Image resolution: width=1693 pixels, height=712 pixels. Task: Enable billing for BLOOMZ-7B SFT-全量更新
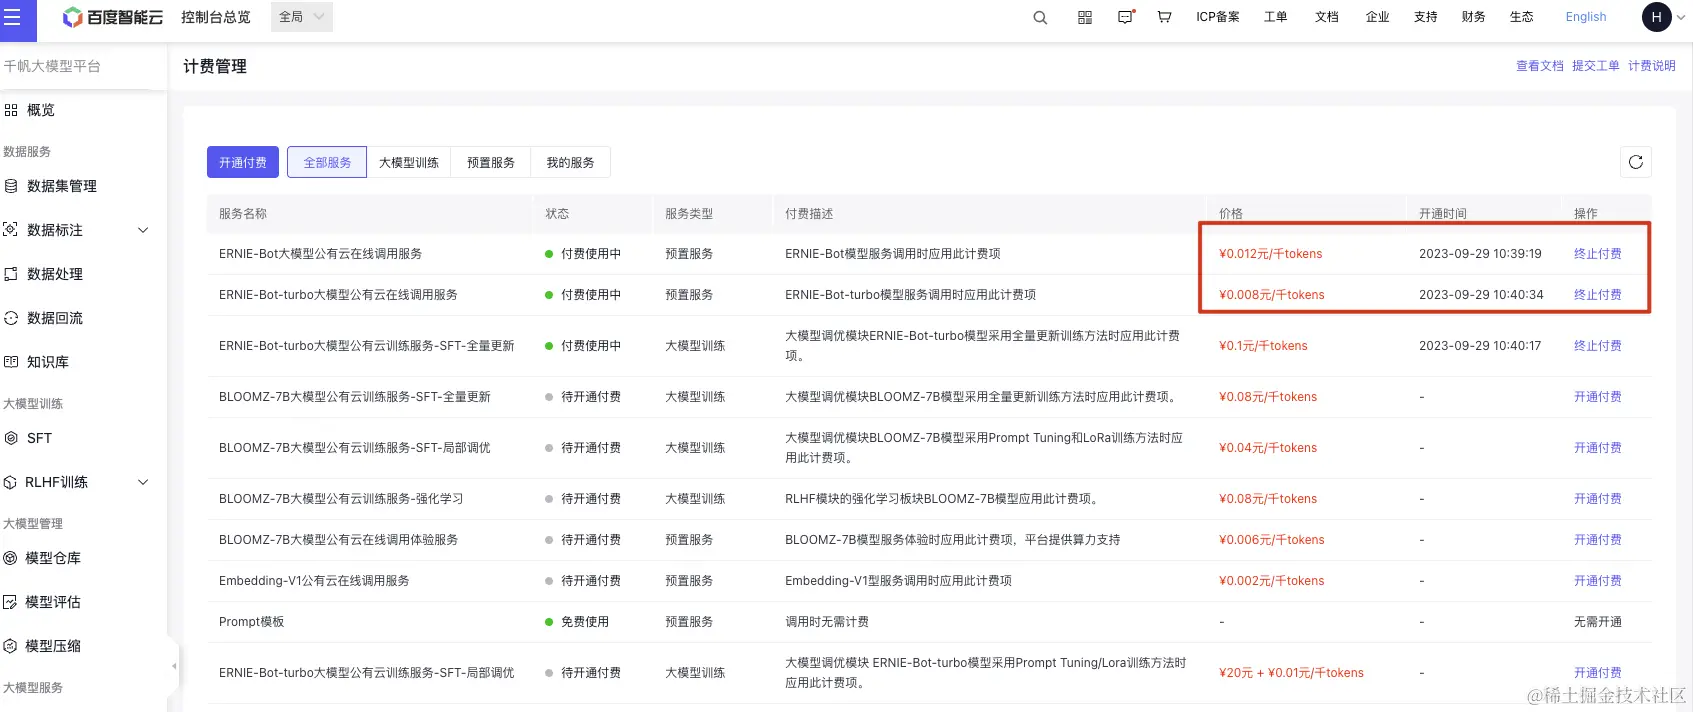pyautogui.click(x=1598, y=397)
